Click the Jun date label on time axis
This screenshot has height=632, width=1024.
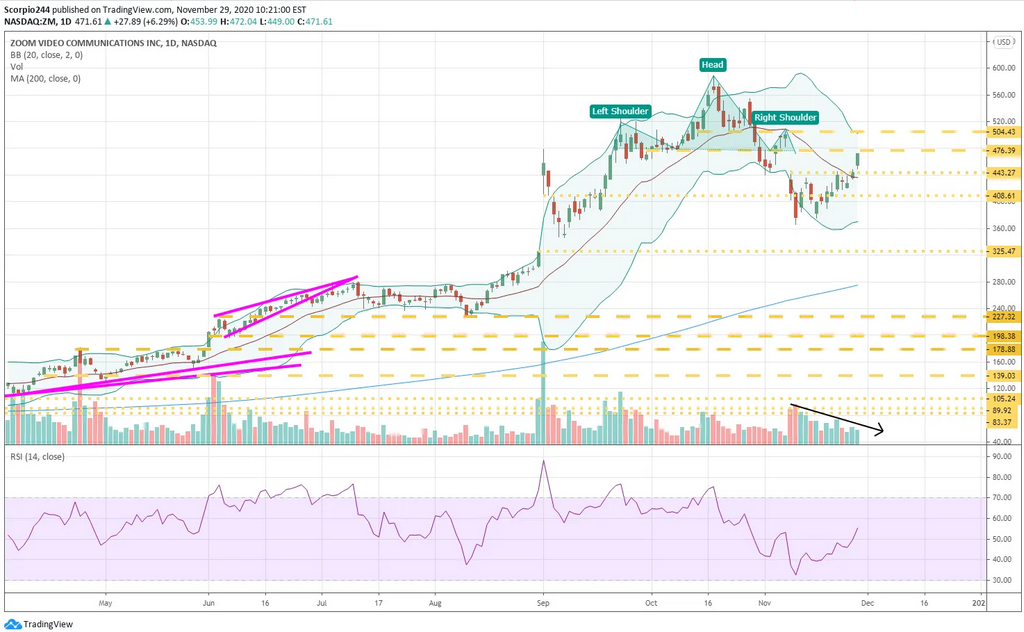point(208,603)
